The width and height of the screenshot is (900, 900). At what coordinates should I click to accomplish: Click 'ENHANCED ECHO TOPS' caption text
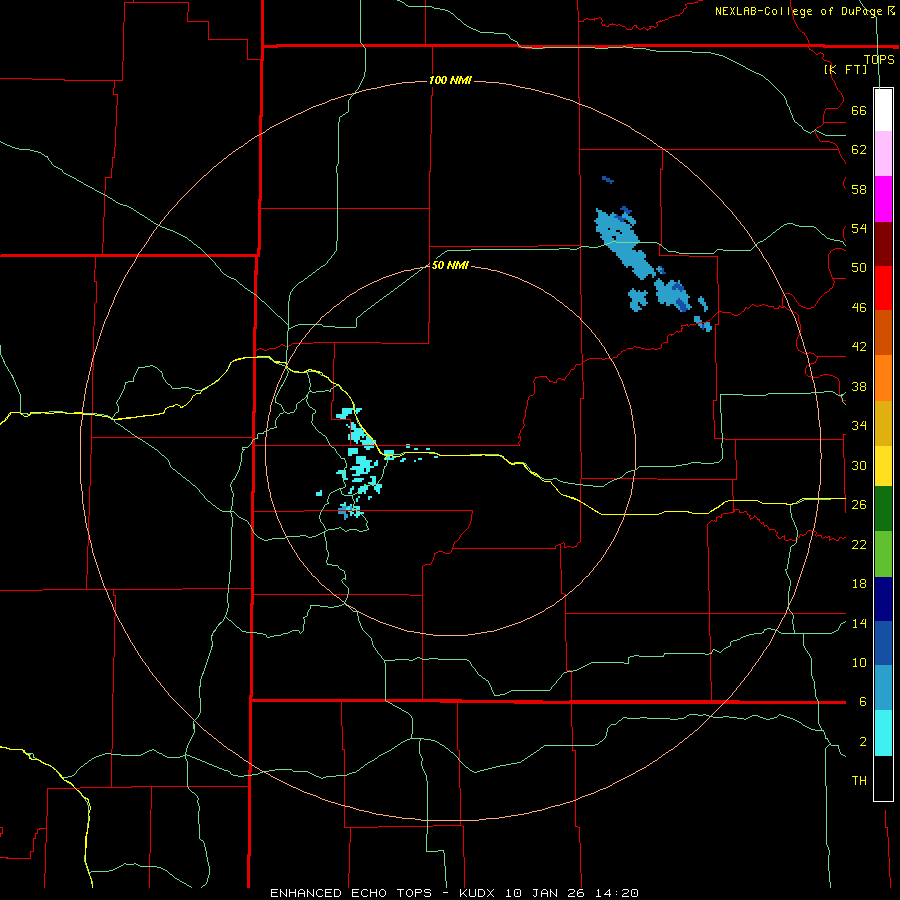click(351, 893)
